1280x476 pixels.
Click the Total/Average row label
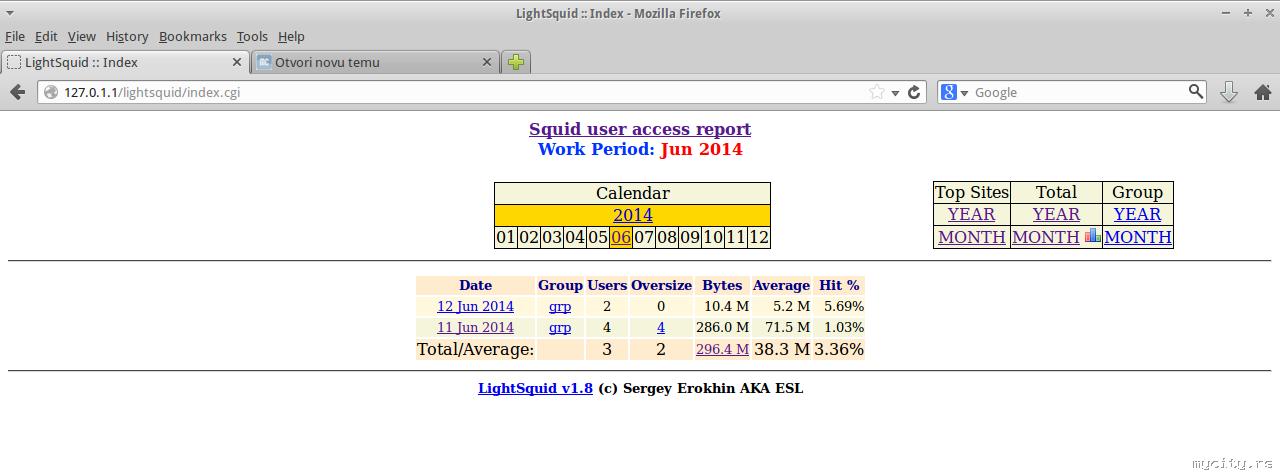coord(475,349)
